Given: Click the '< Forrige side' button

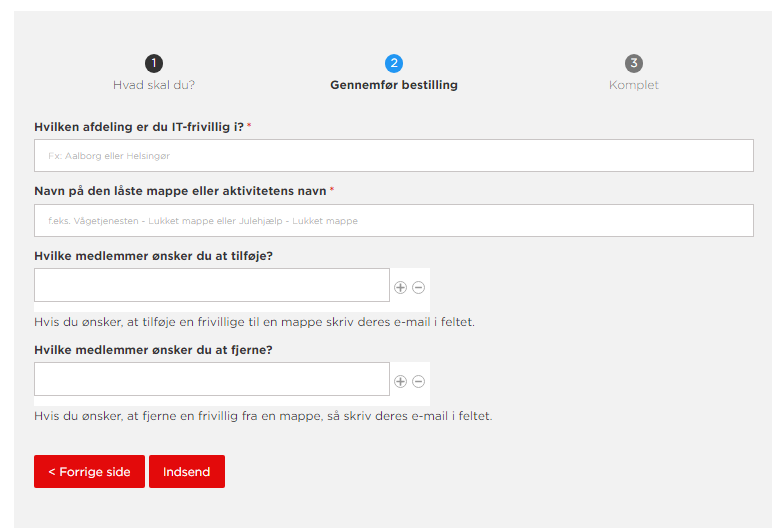Looking at the screenshot, I should (x=90, y=471).
